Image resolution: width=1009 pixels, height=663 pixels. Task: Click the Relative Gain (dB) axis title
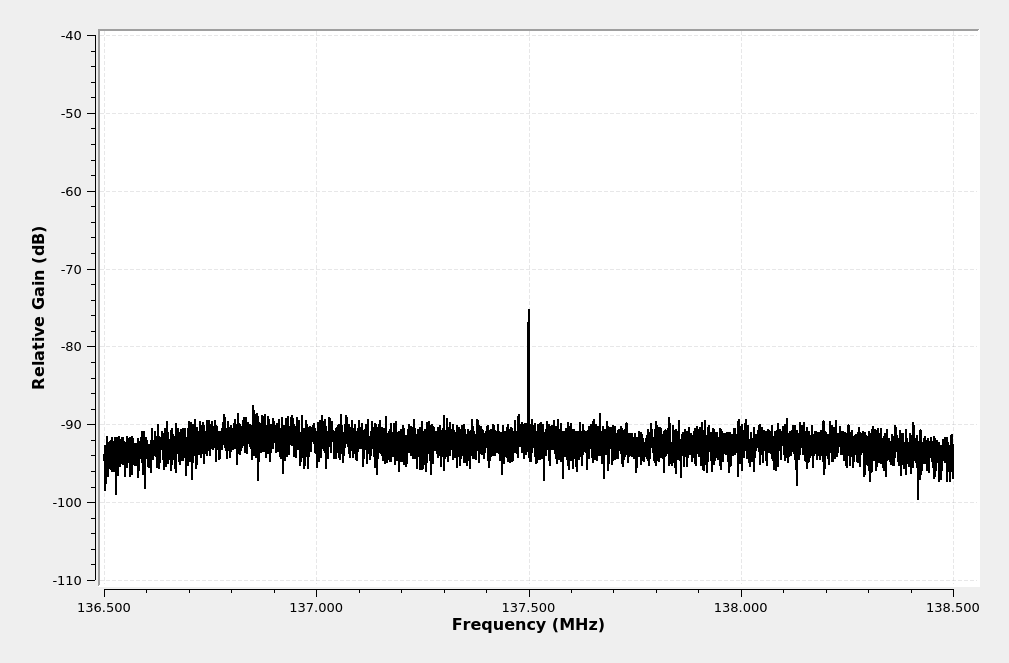coord(40,307)
